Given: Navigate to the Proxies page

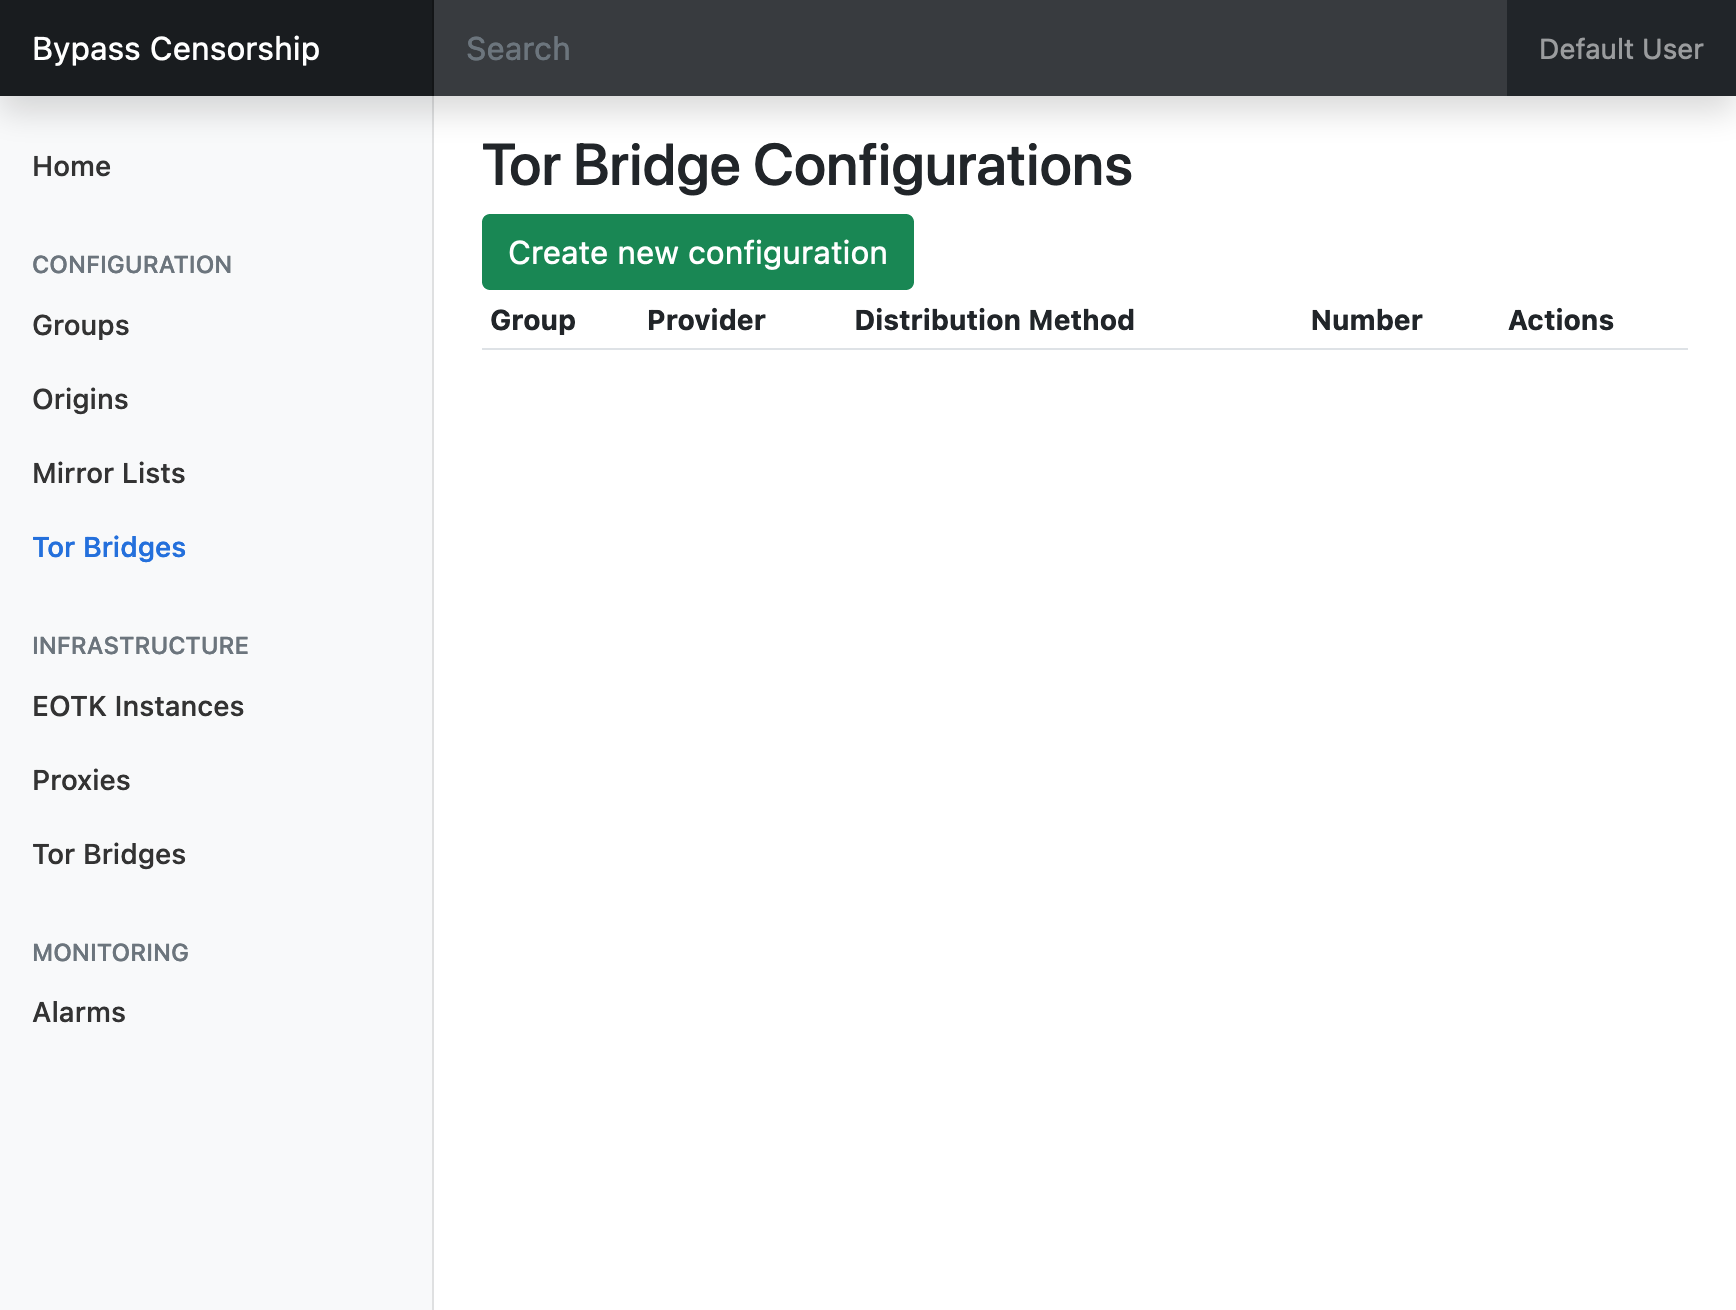Looking at the screenshot, I should 81,780.
